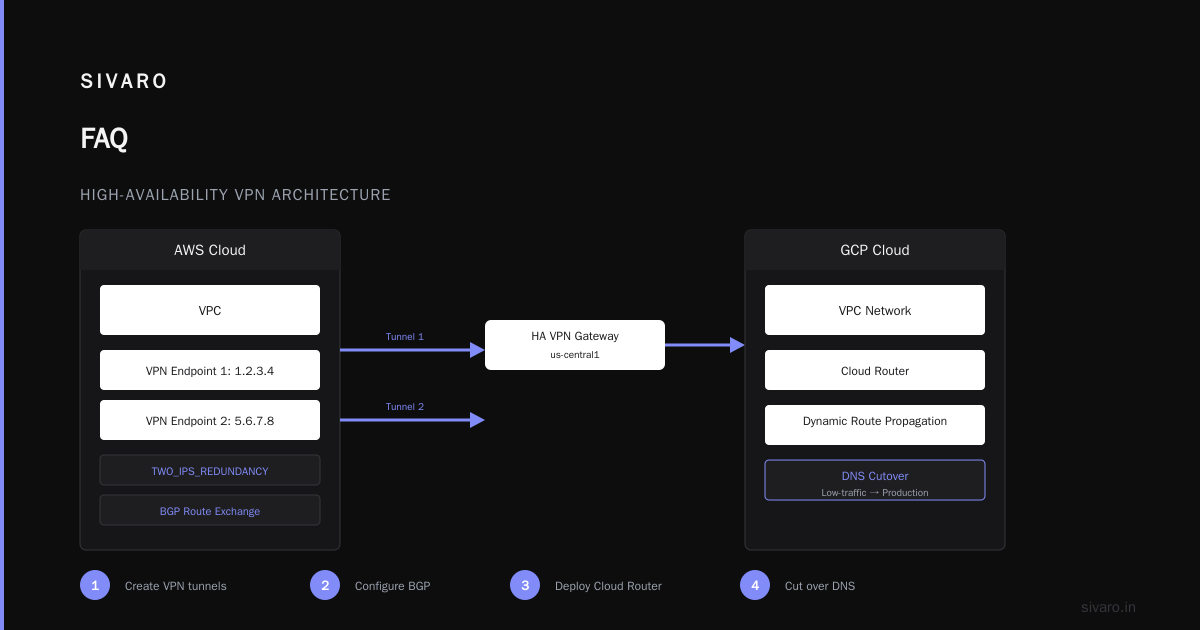Select VPN Endpoint 1: 1.2.3.4 box
The width and height of the screenshot is (1200, 630).
(x=210, y=370)
